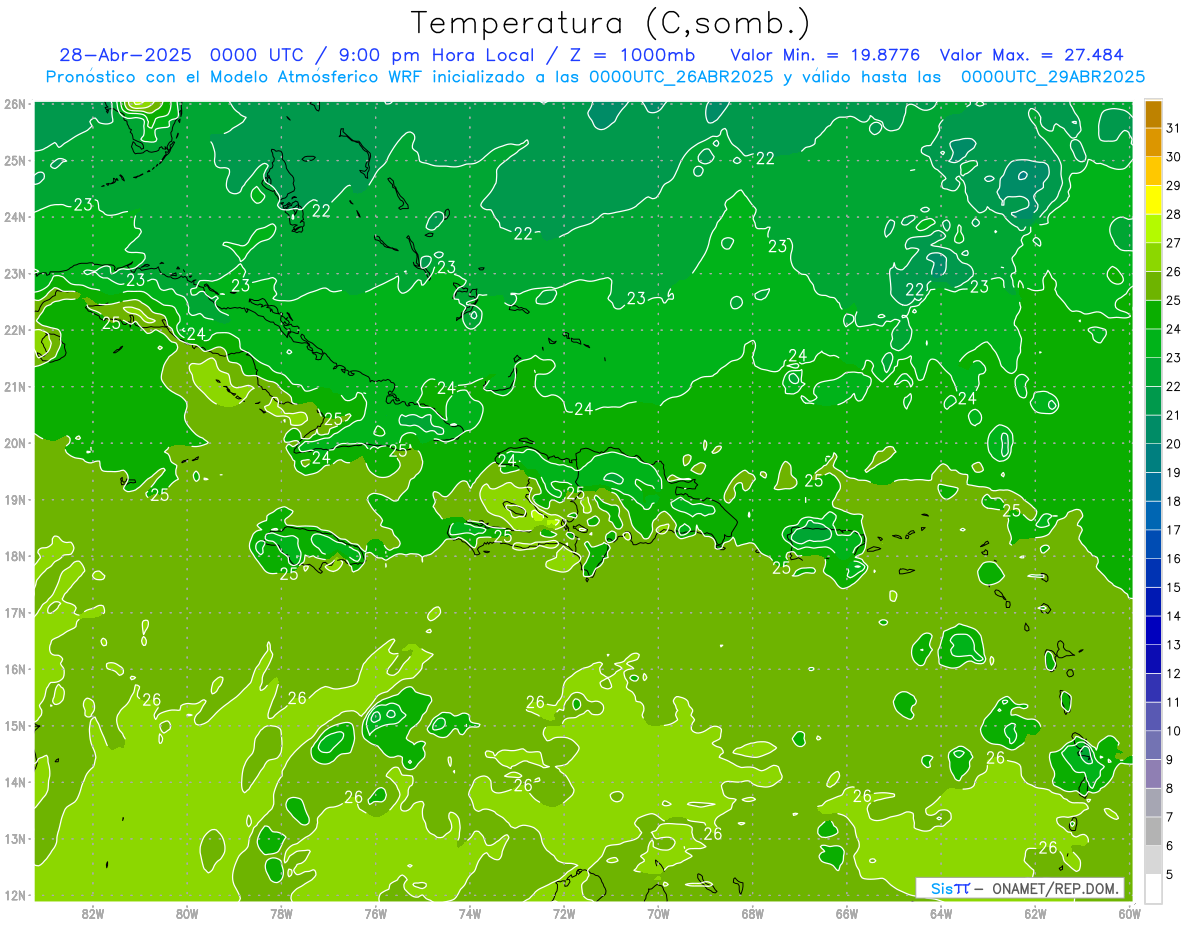Click the 68W longitude axis label
Viewport: 1200px width, 927px height.
(753, 913)
